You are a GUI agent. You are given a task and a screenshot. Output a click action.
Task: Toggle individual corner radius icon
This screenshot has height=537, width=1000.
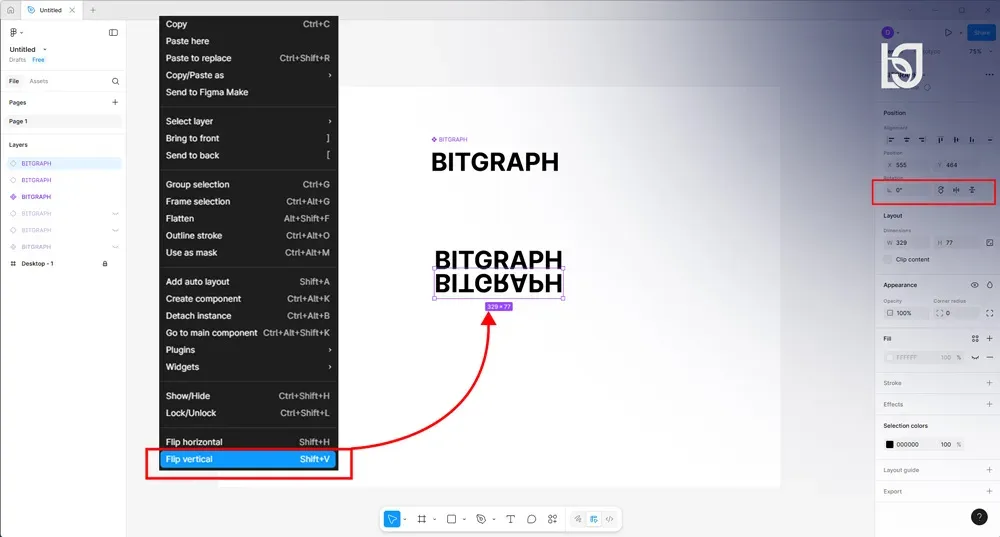pos(990,313)
